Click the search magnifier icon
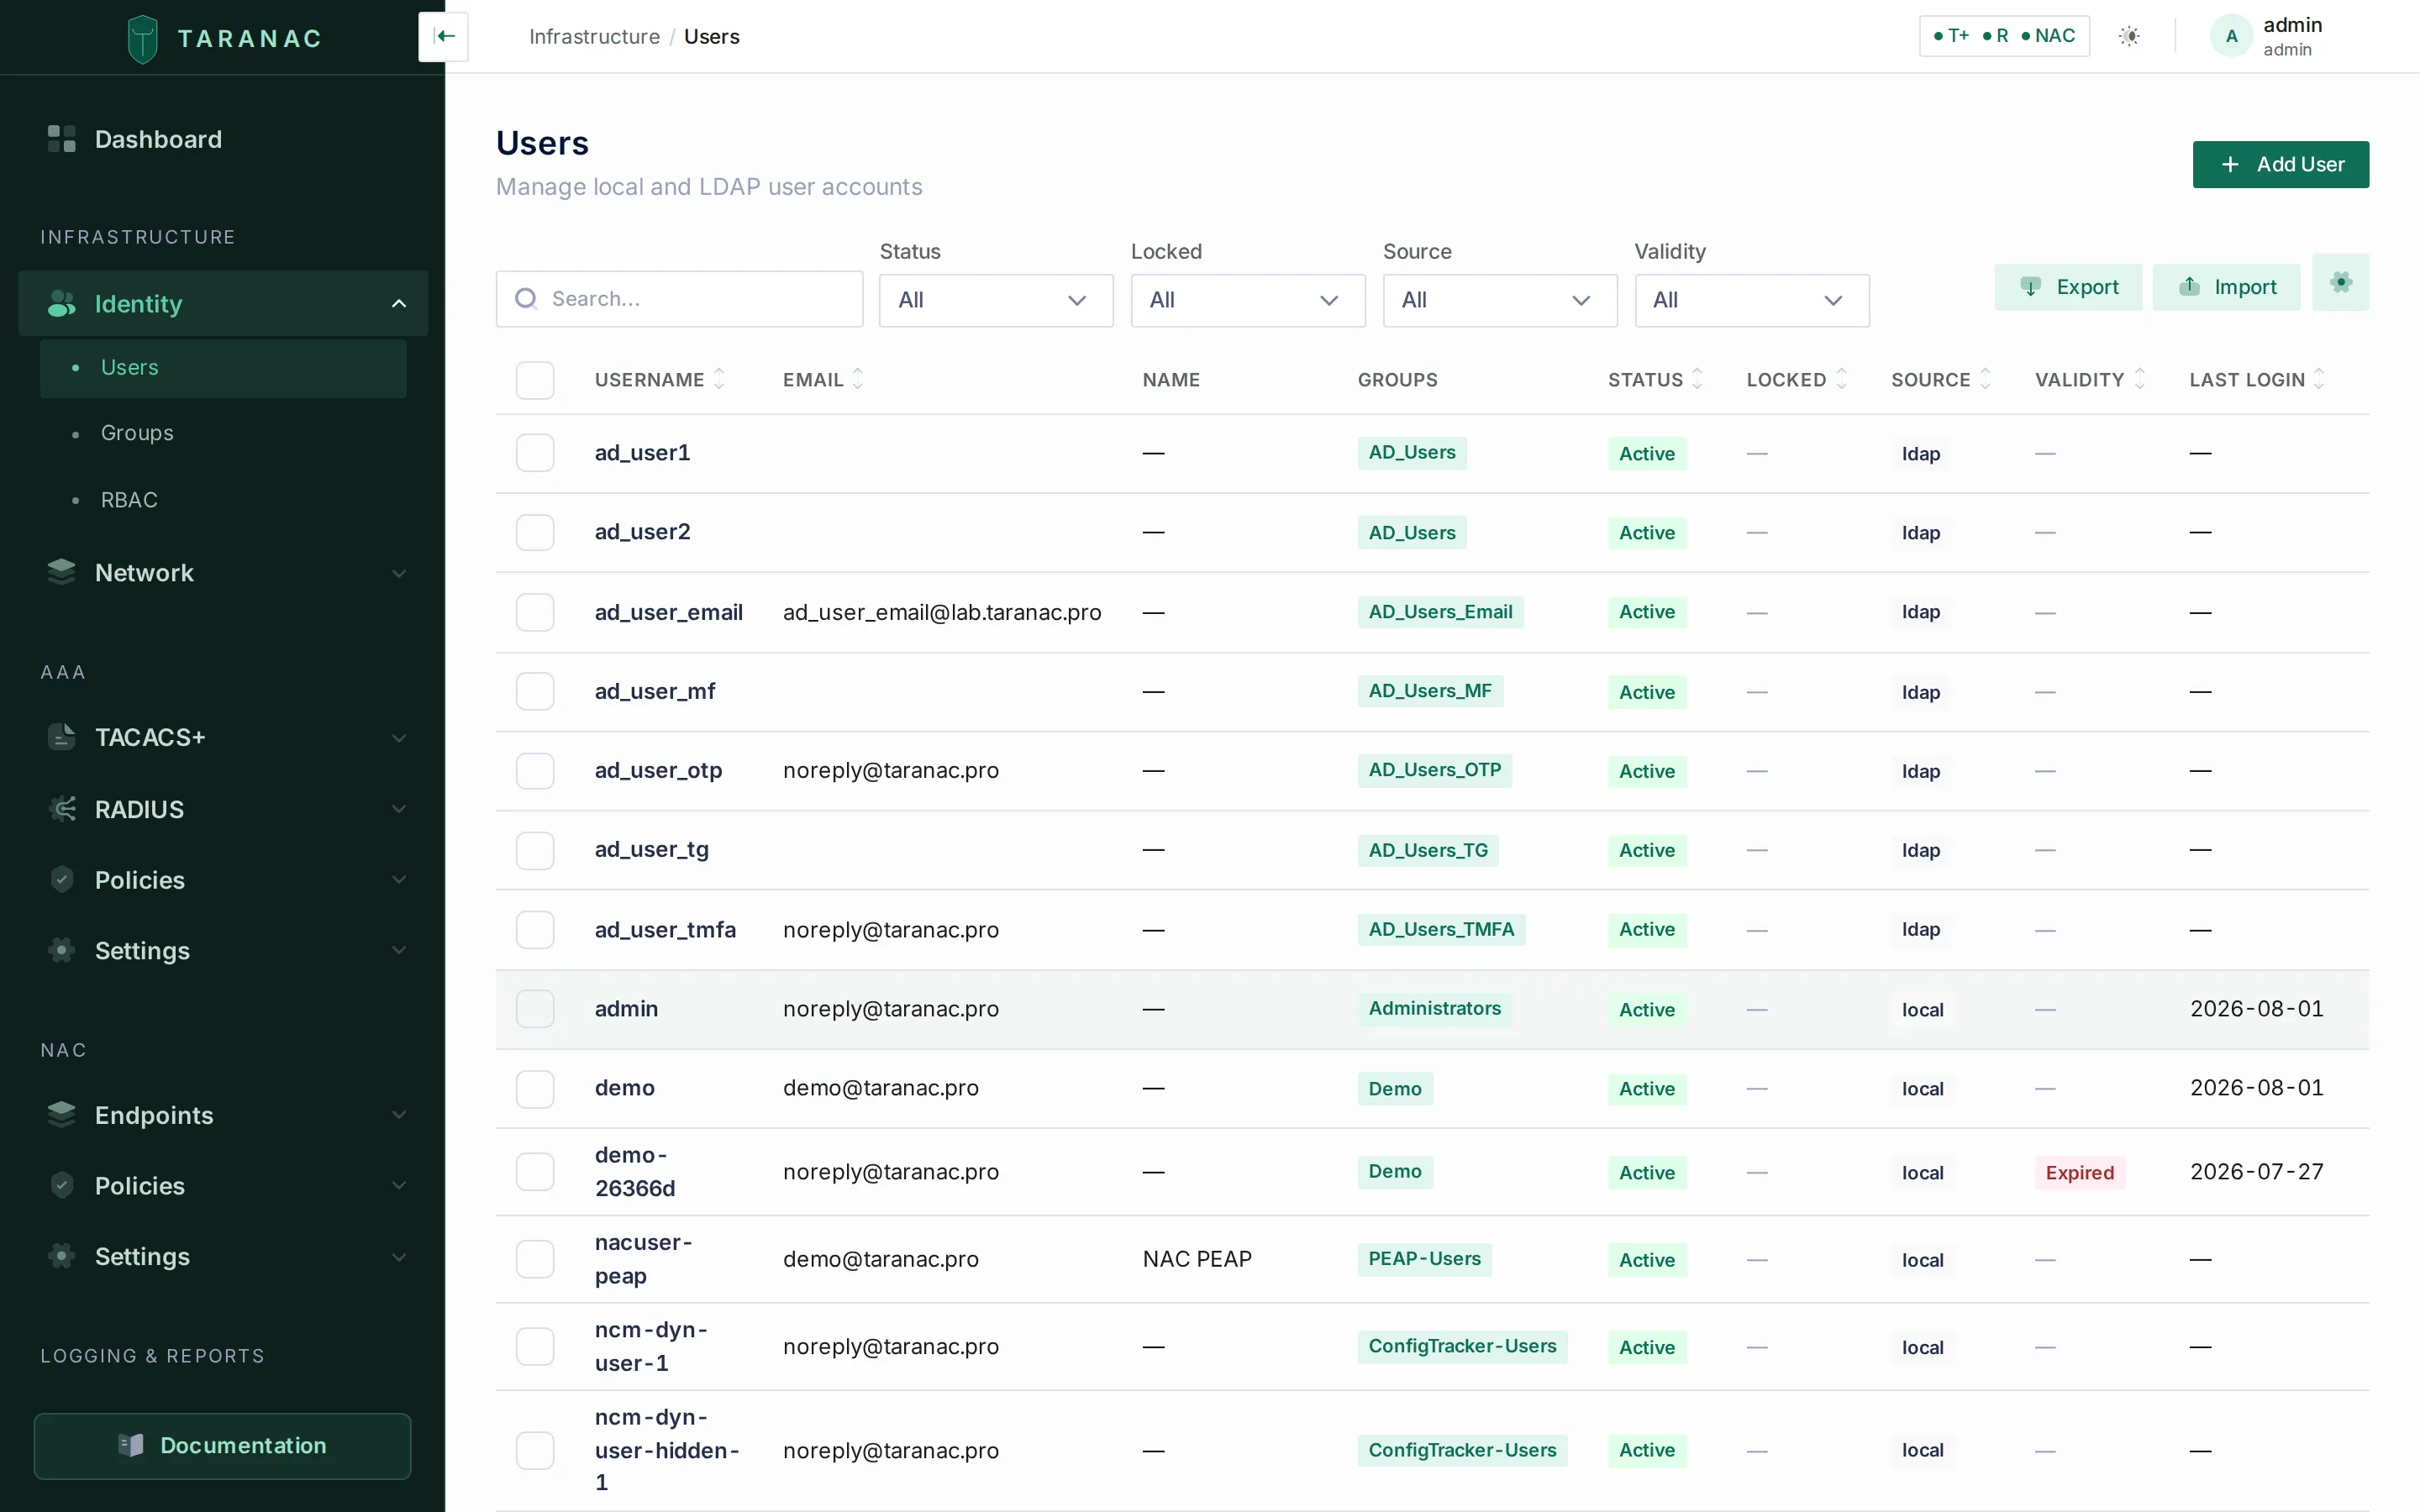Screen dimensions: 2420x1512 click(526, 299)
